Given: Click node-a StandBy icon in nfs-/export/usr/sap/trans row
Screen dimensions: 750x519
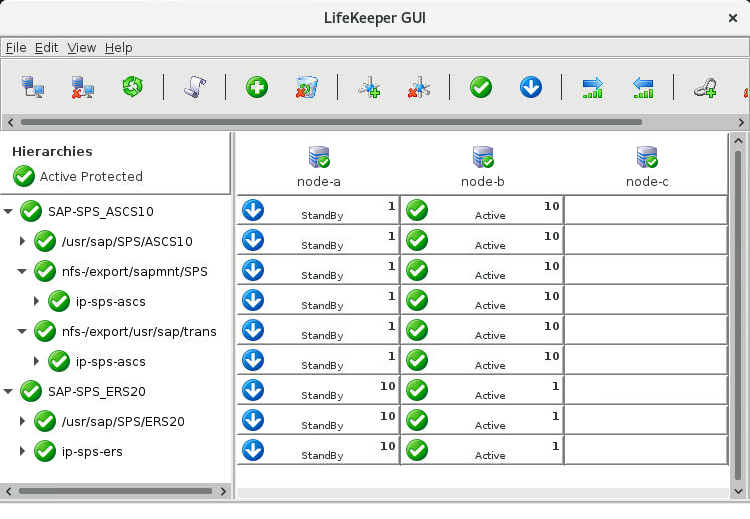Looking at the screenshot, I should [x=253, y=330].
